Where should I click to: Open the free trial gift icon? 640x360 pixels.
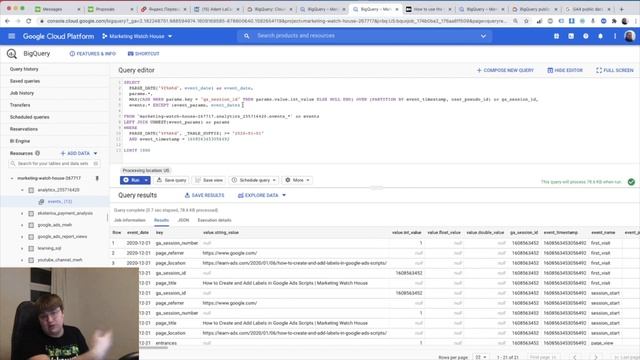(x=556, y=36)
